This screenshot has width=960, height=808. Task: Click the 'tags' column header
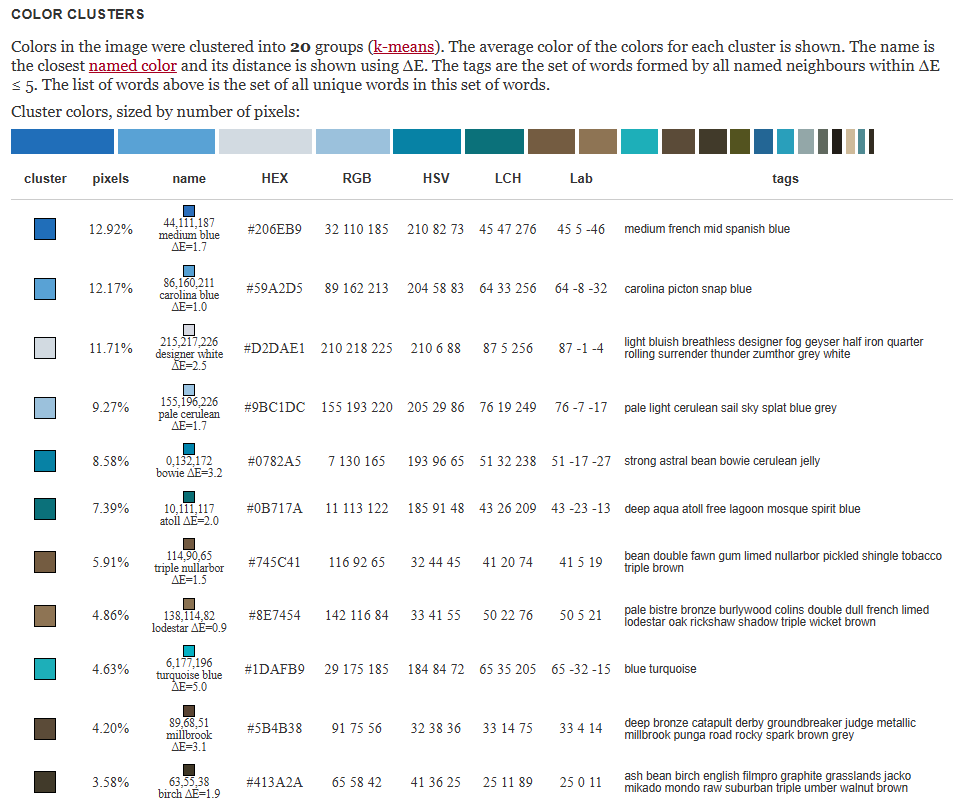tap(785, 179)
